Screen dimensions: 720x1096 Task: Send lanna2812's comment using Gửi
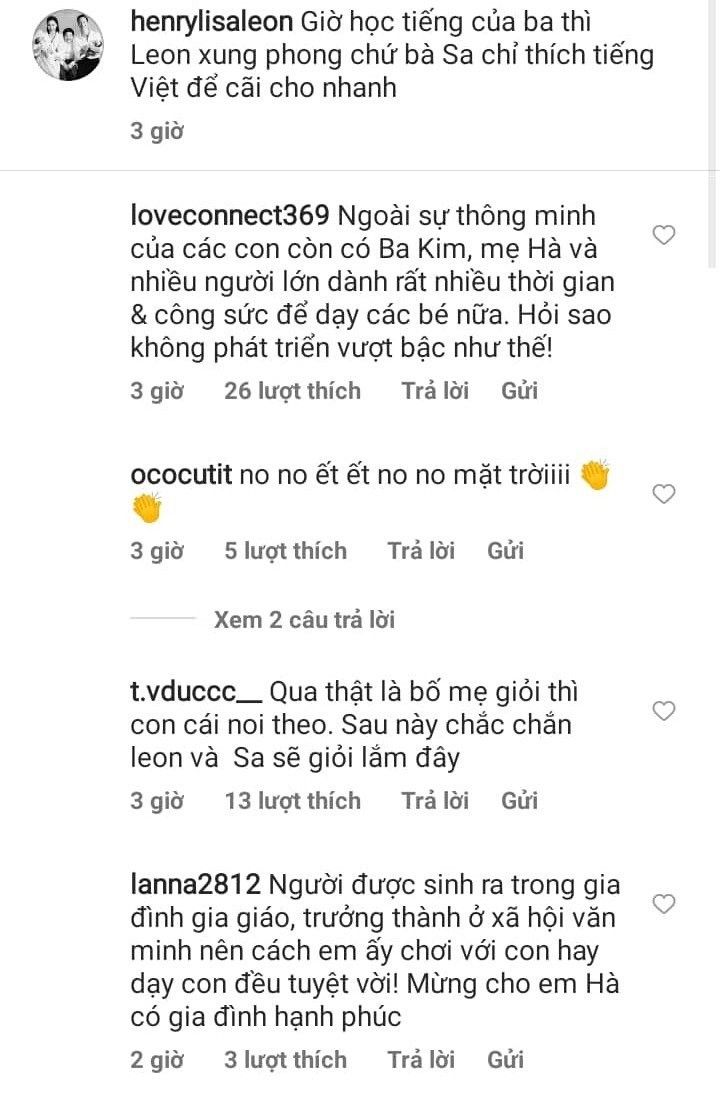coord(506,1060)
